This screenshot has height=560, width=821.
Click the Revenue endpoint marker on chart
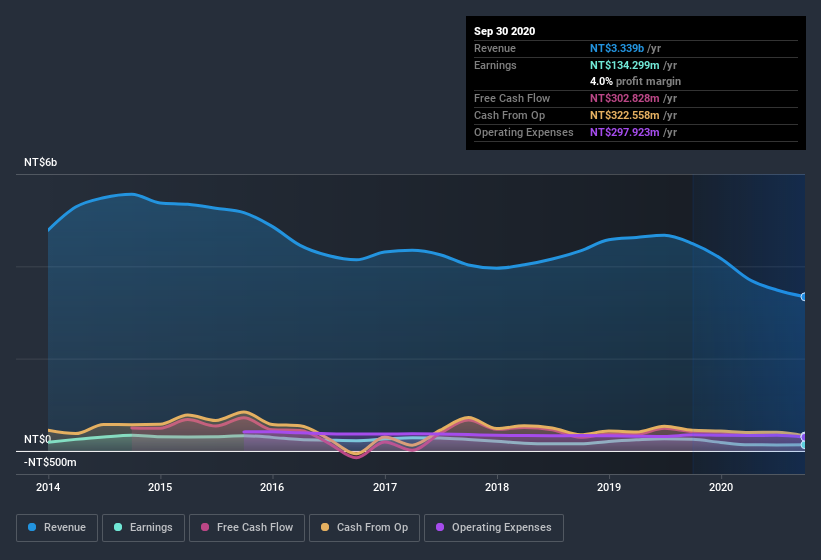(804, 297)
